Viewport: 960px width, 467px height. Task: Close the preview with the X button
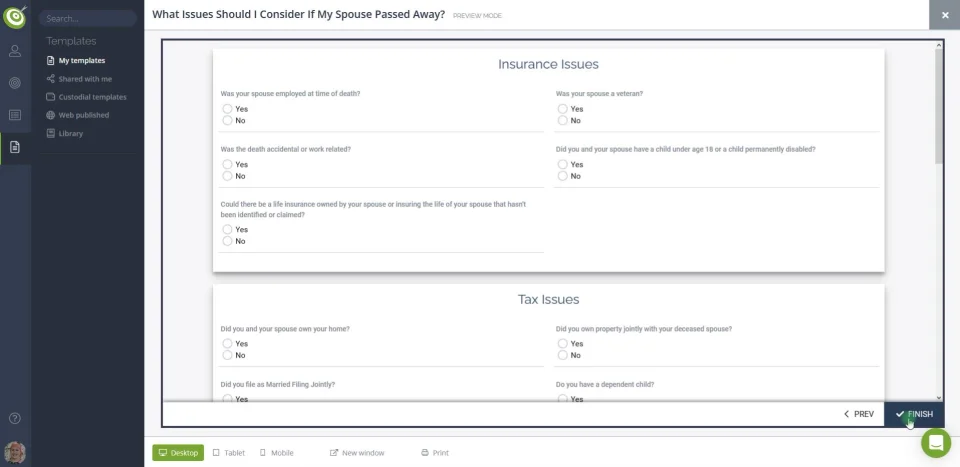(944, 15)
